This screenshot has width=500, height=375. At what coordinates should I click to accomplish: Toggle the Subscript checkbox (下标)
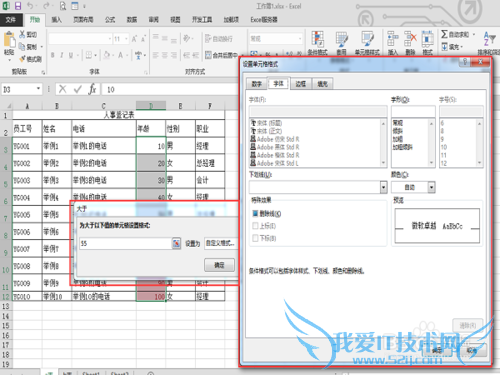[255, 238]
